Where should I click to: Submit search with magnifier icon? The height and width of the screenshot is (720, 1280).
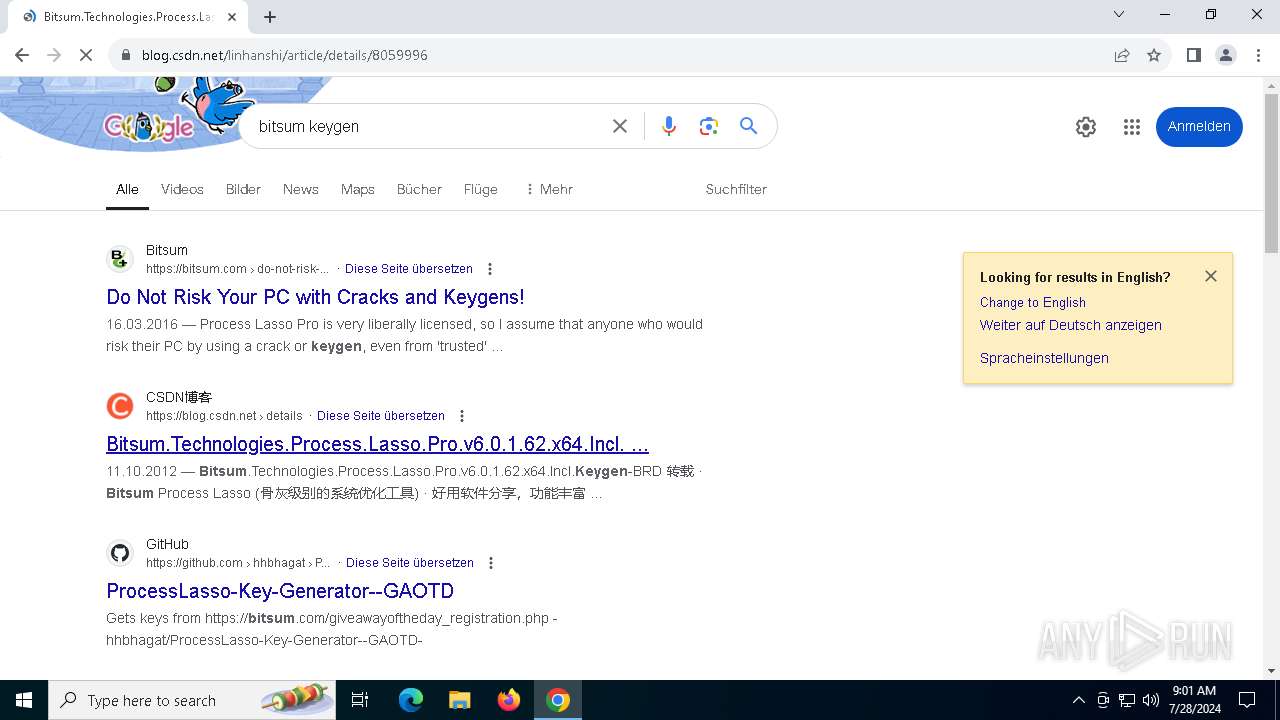pos(748,126)
